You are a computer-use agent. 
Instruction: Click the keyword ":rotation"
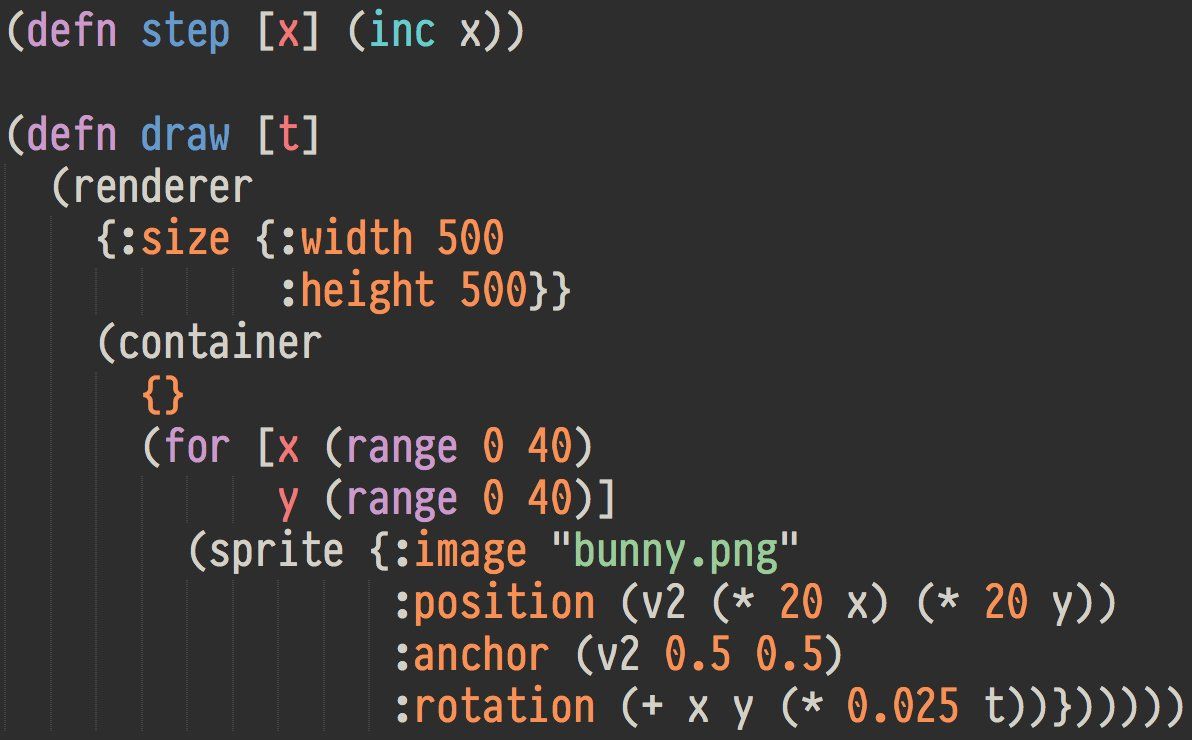(494, 707)
